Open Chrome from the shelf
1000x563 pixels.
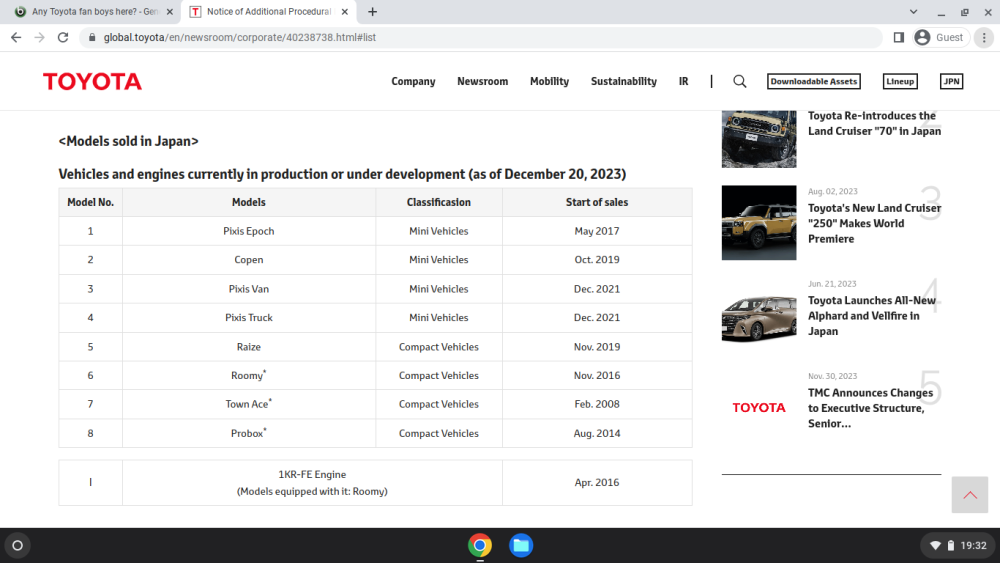(480, 545)
